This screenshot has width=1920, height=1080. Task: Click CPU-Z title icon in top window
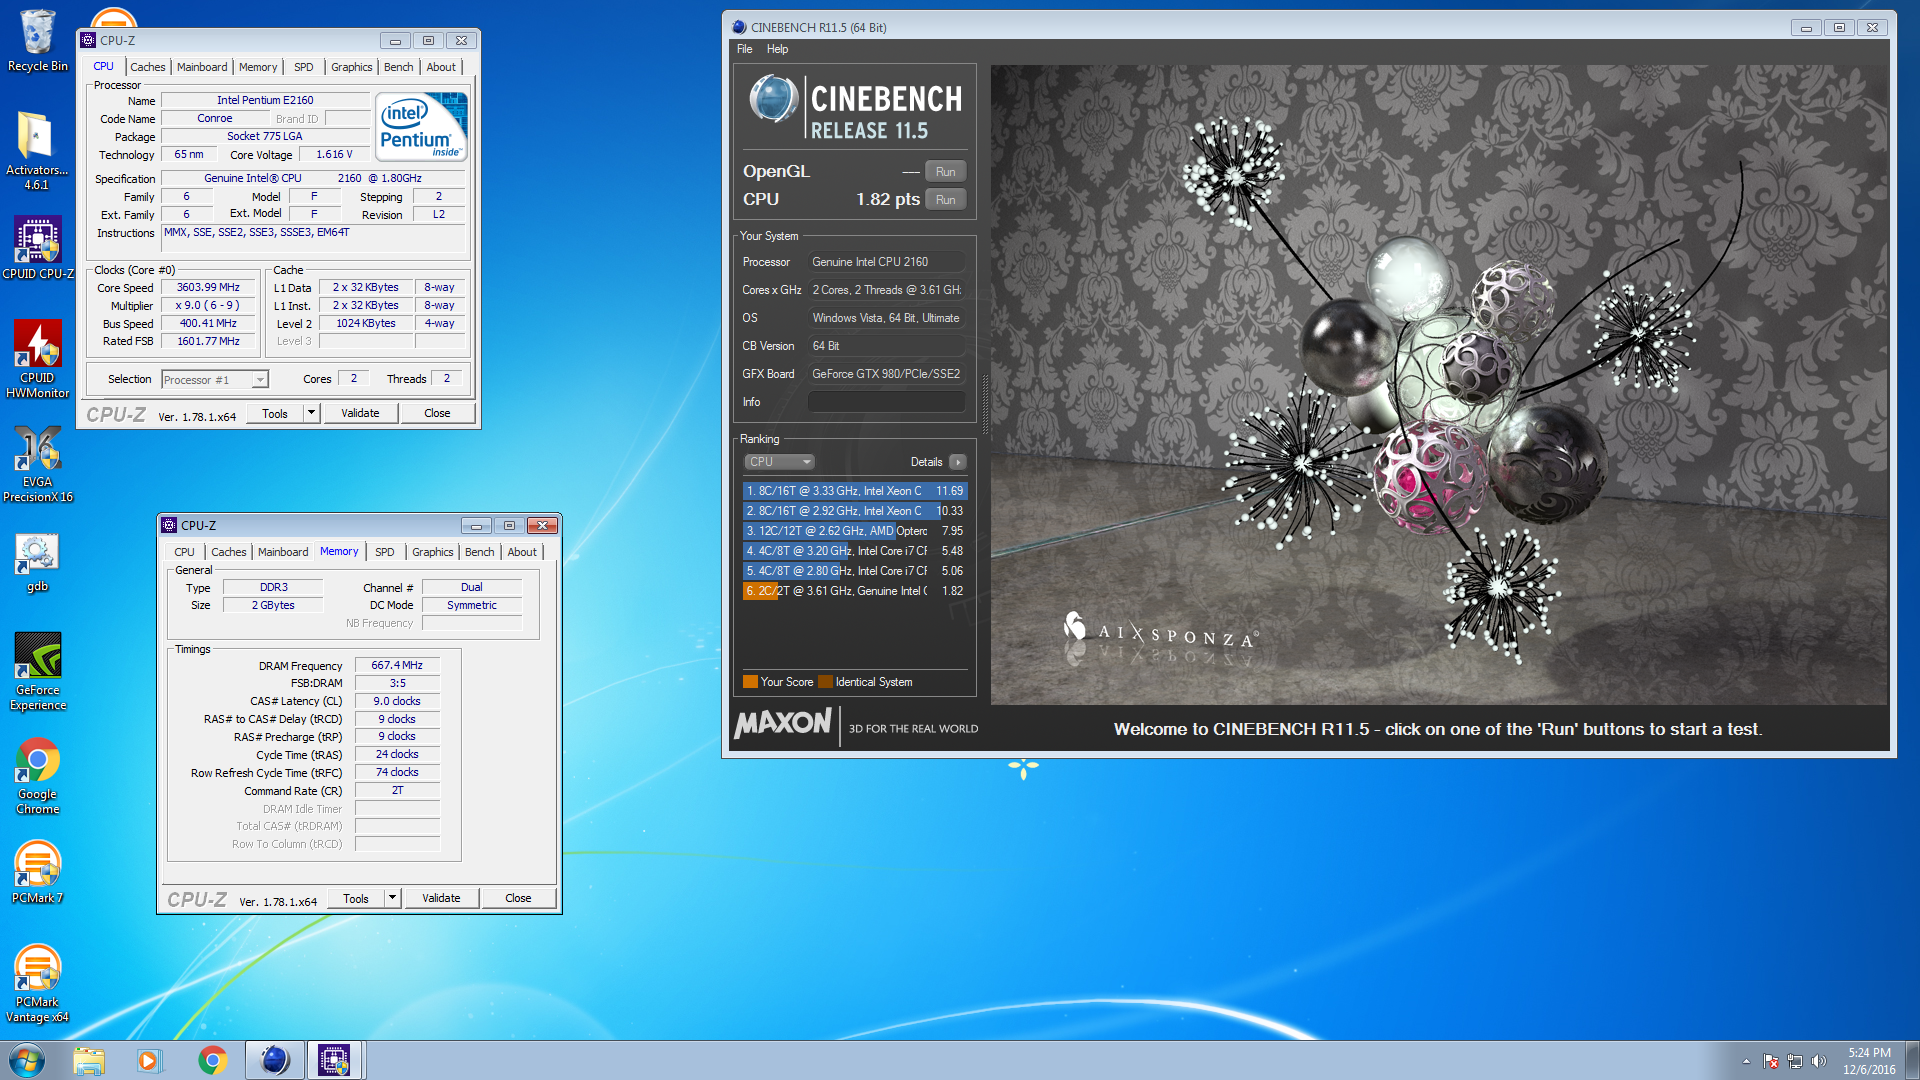pyautogui.click(x=88, y=41)
